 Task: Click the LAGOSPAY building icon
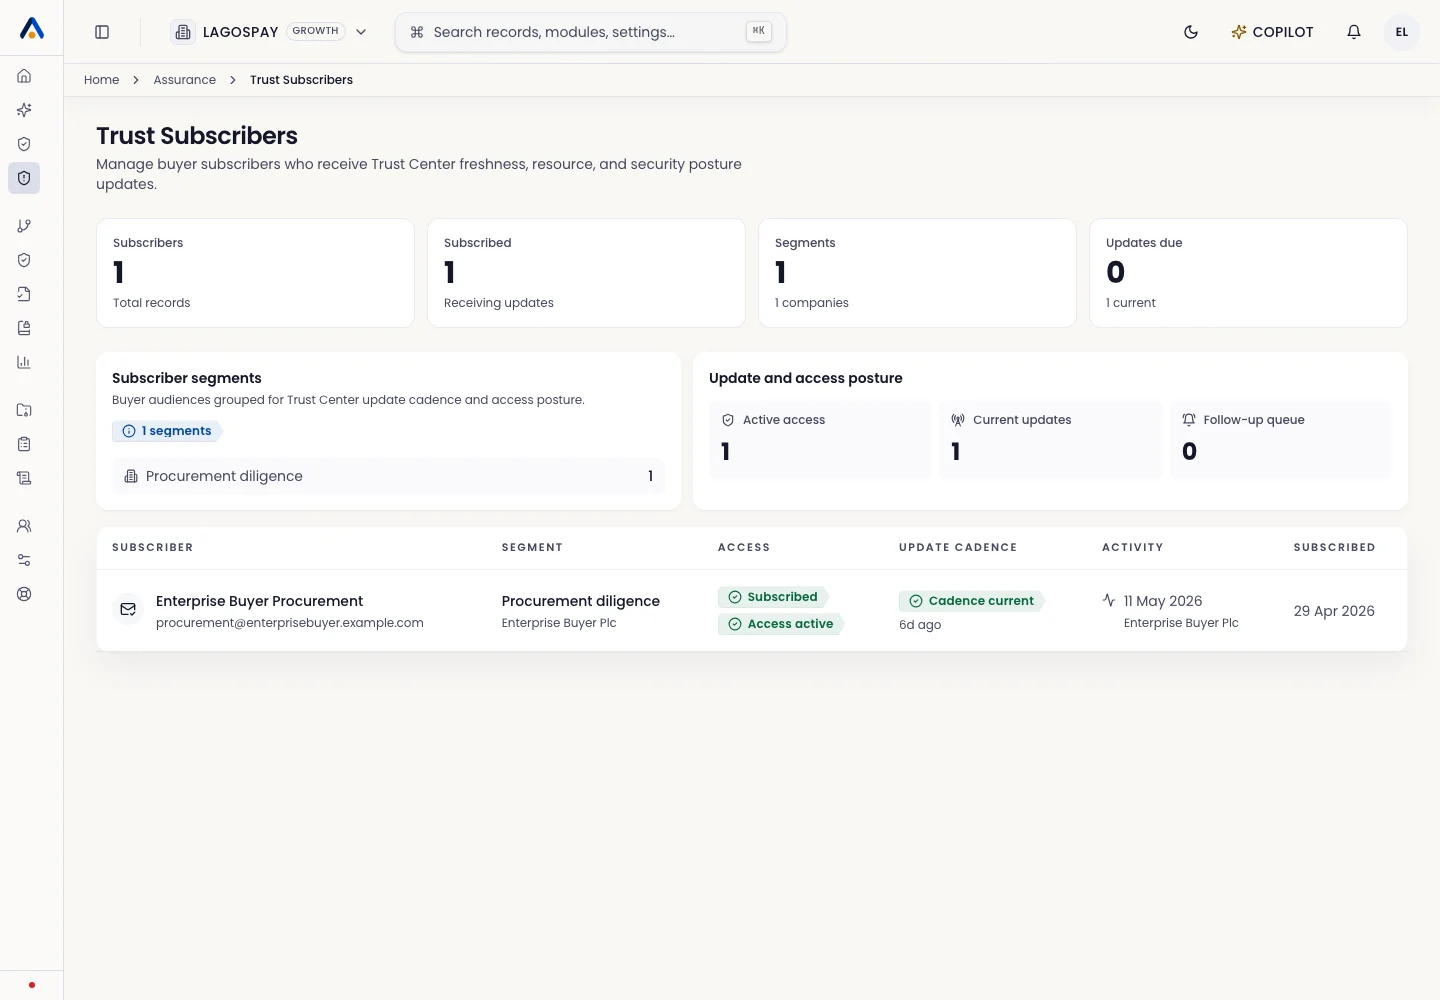pos(183,32)
